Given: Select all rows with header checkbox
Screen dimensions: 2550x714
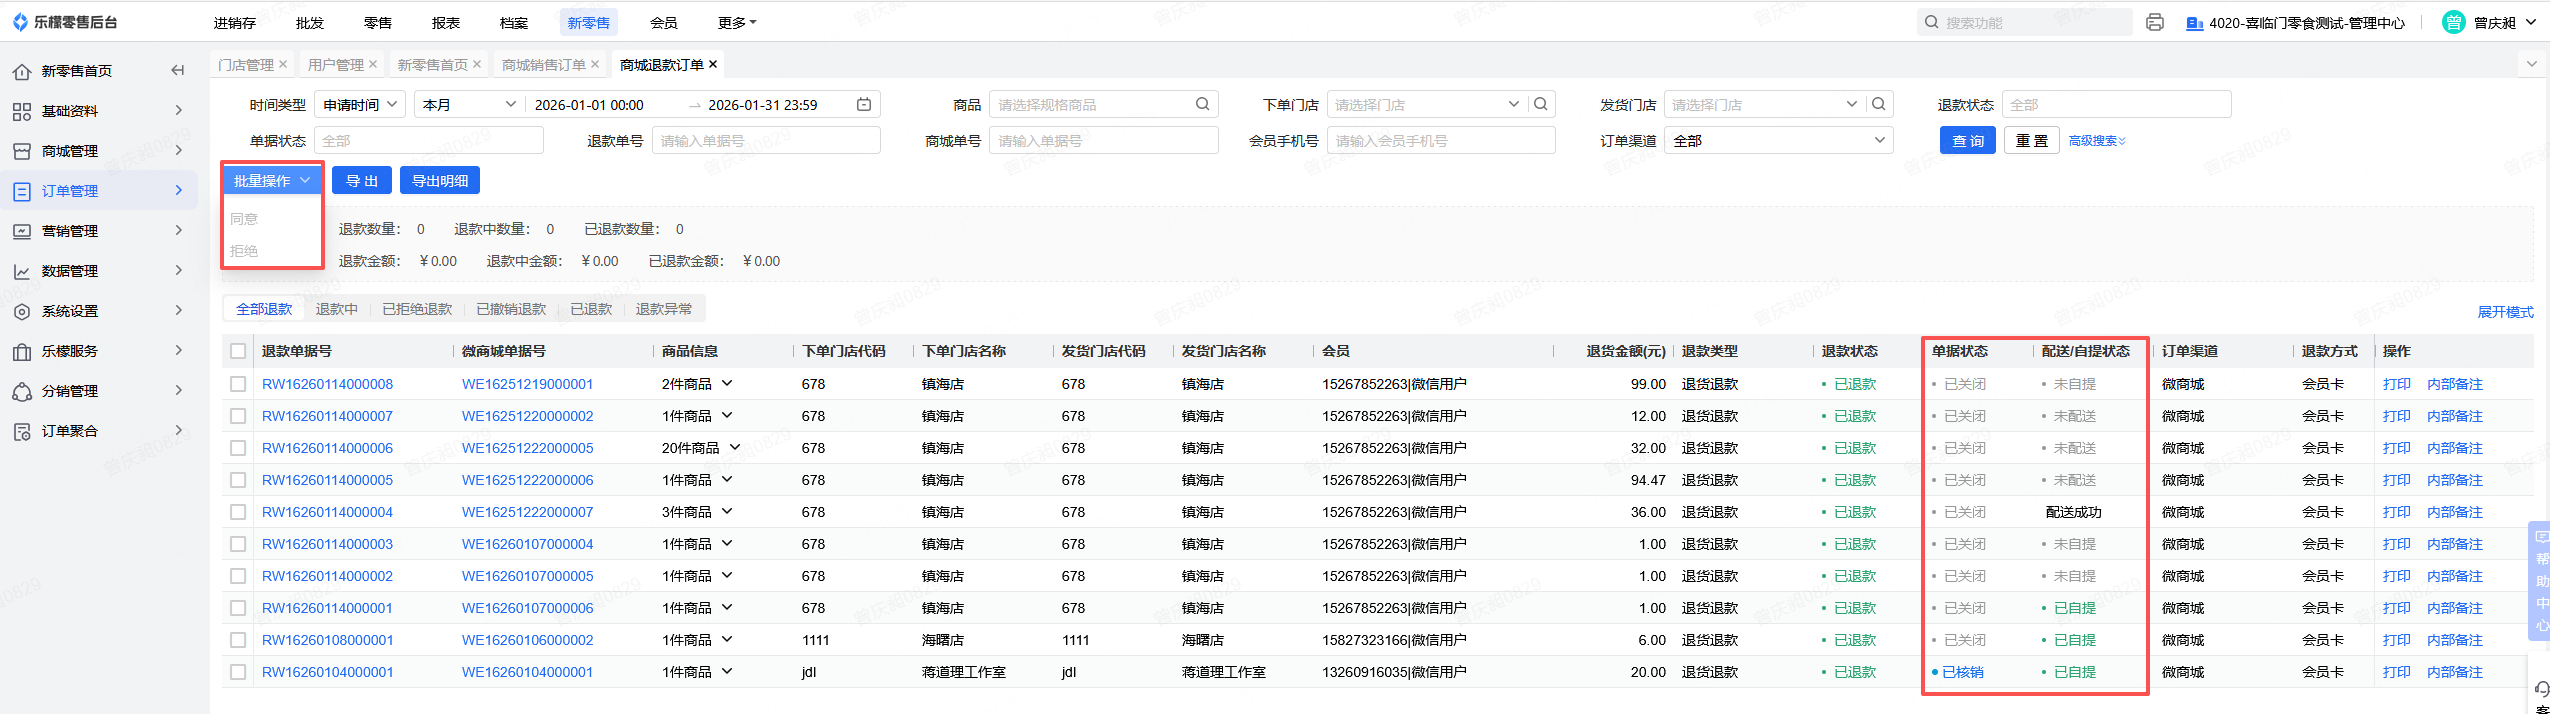Looking at the screenshot, I should click(238, 351).
